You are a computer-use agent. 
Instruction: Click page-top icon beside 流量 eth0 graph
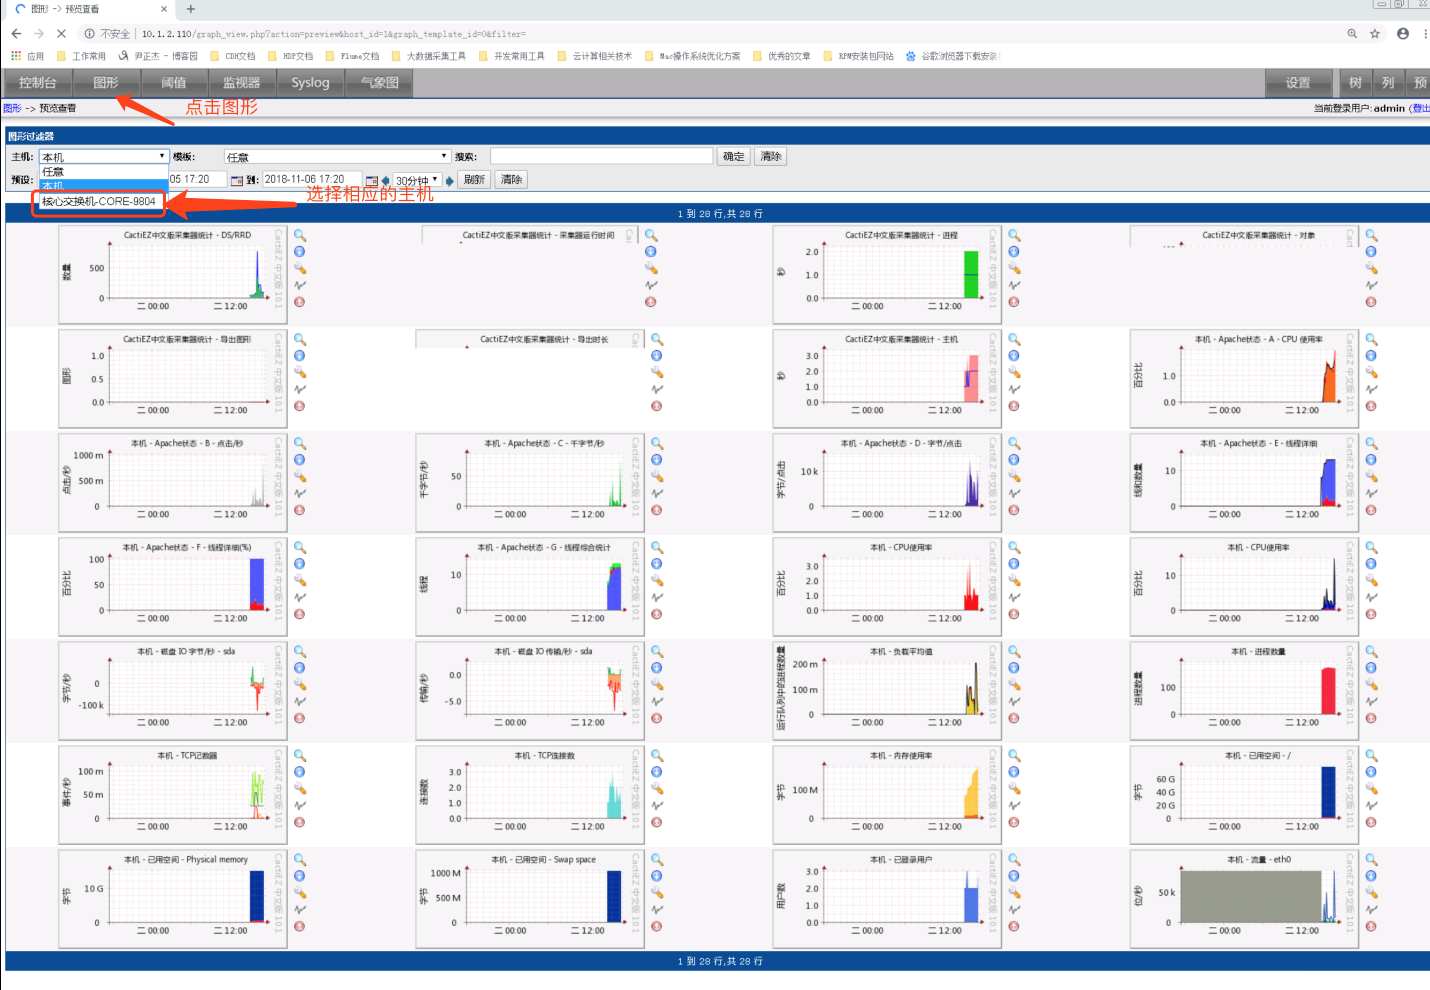click(1371, 926)
